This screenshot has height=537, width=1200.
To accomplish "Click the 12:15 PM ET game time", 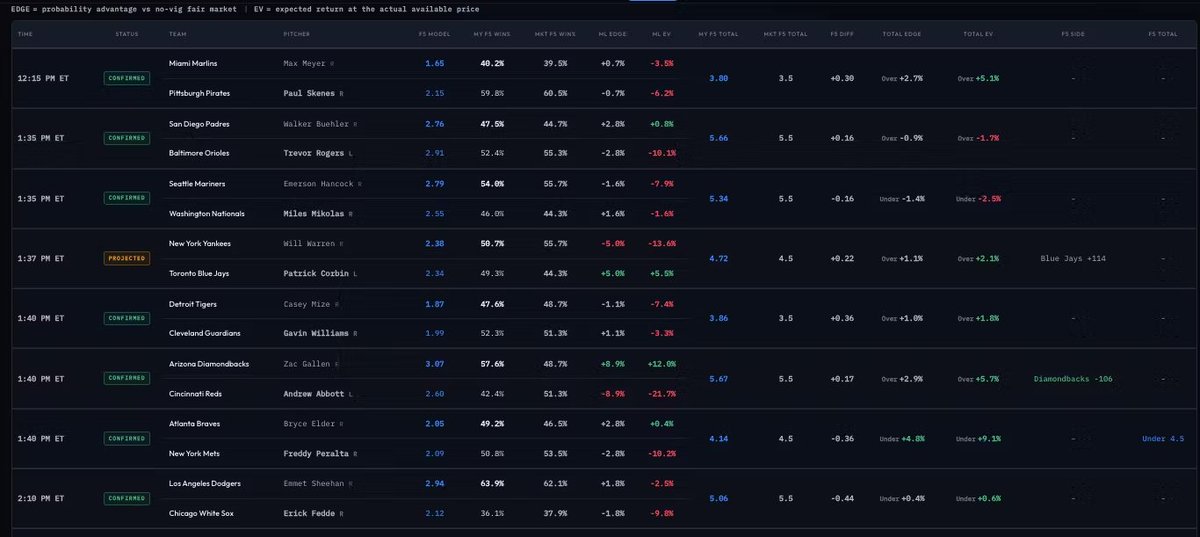I will 43,78.
